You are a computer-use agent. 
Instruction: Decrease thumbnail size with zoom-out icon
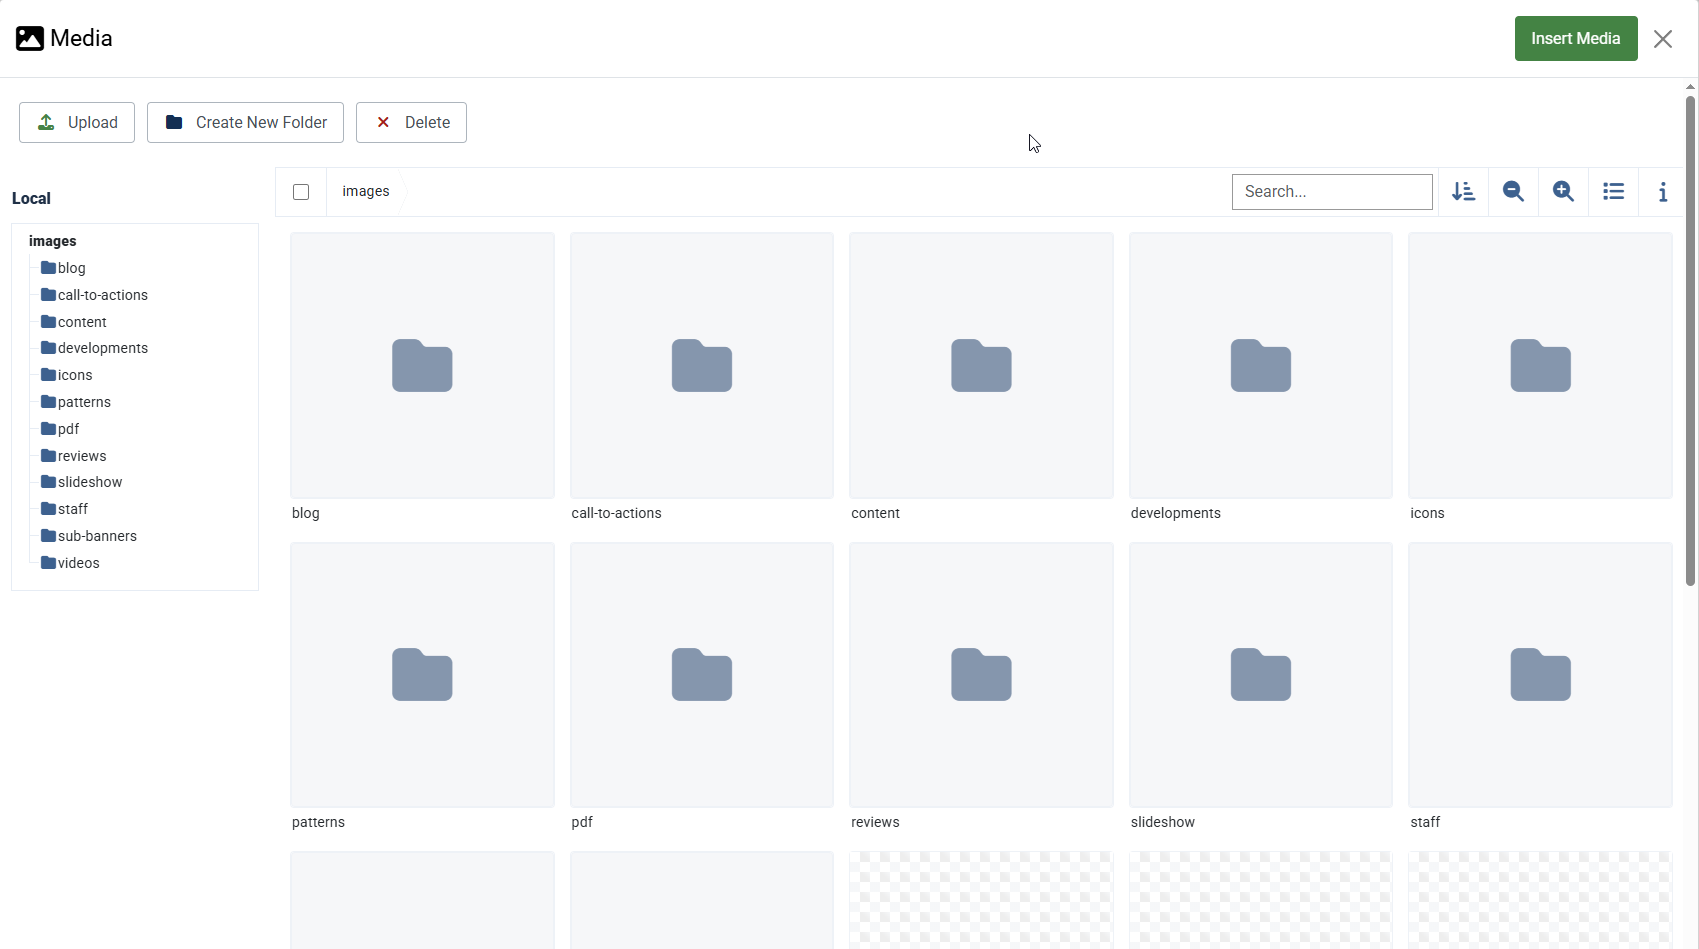tap(1513, 192)
